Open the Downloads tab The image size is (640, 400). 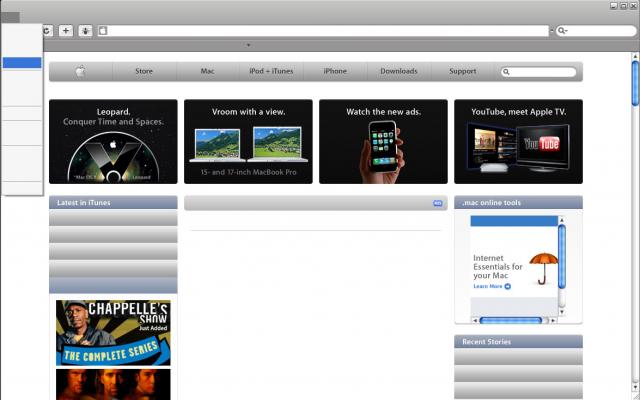click(x=399, y=71)
